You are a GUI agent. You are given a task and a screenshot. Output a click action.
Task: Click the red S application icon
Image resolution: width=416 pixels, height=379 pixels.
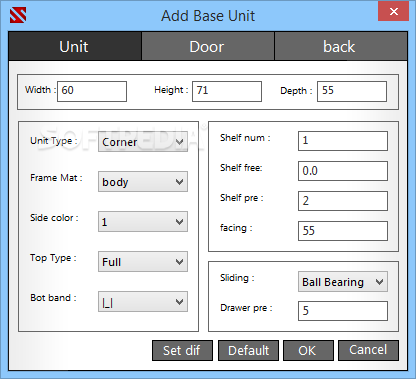(18, 16)
